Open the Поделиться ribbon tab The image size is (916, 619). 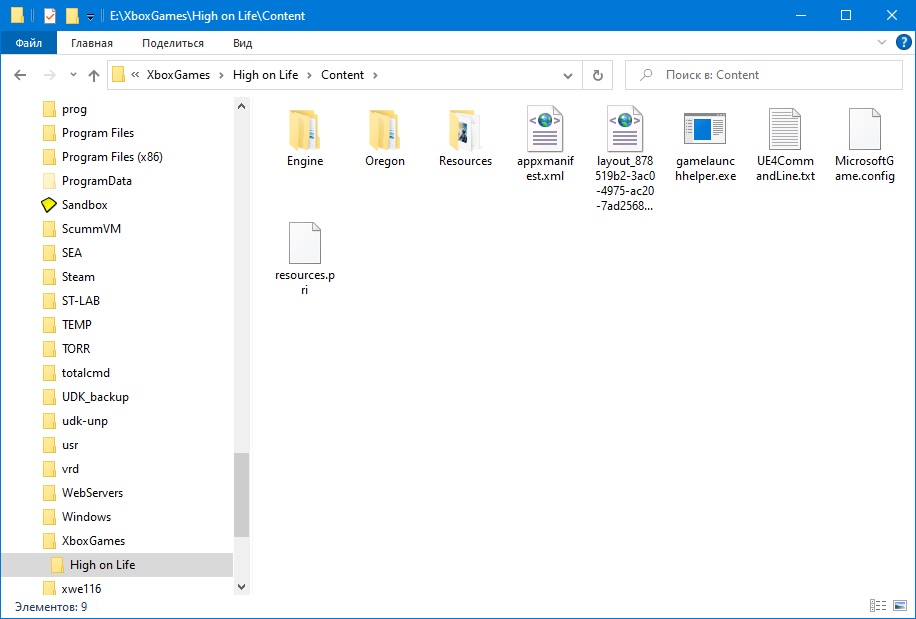point(173,43)
